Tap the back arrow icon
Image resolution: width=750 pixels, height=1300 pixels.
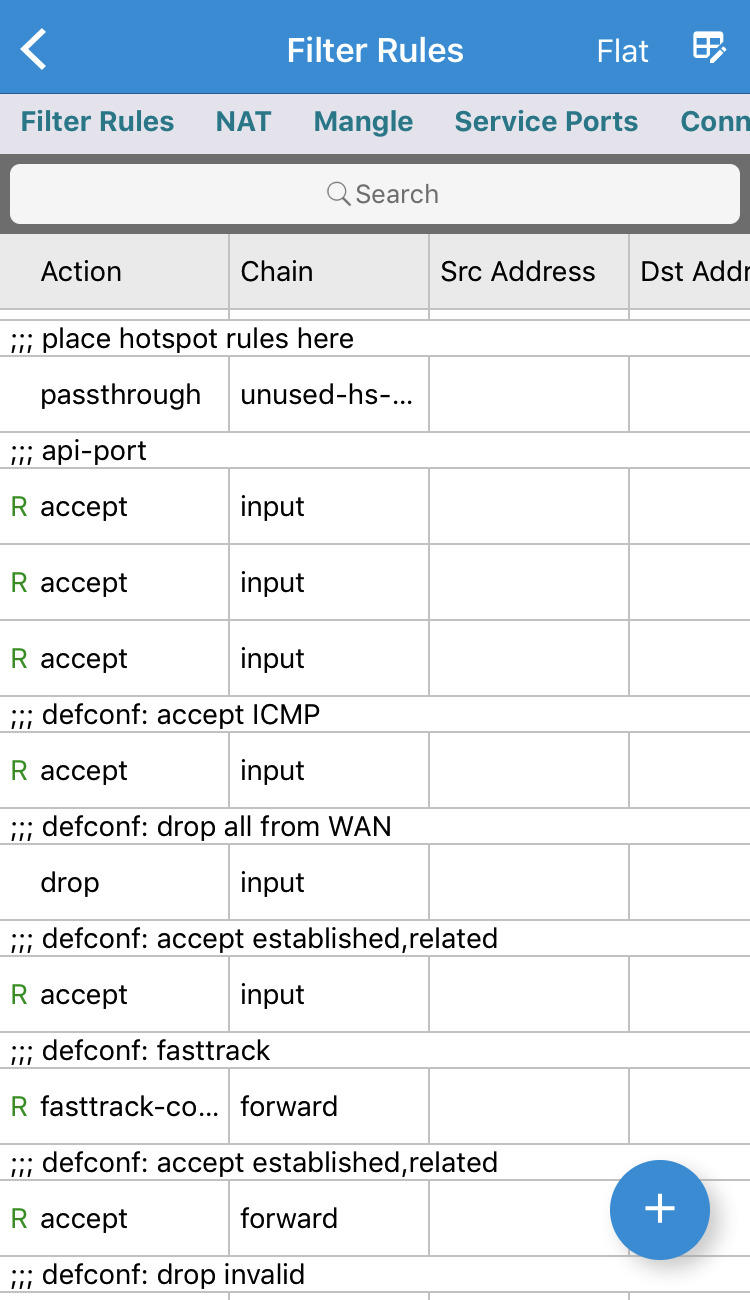click(34, 50)
